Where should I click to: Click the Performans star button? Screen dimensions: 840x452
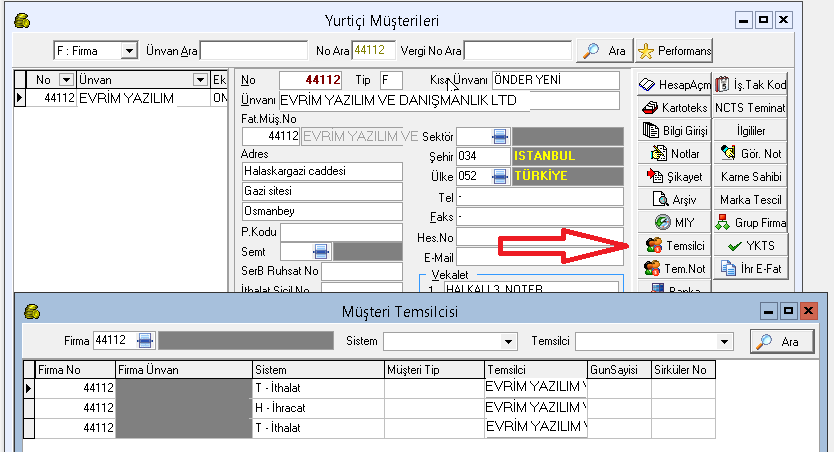point(674,51)
